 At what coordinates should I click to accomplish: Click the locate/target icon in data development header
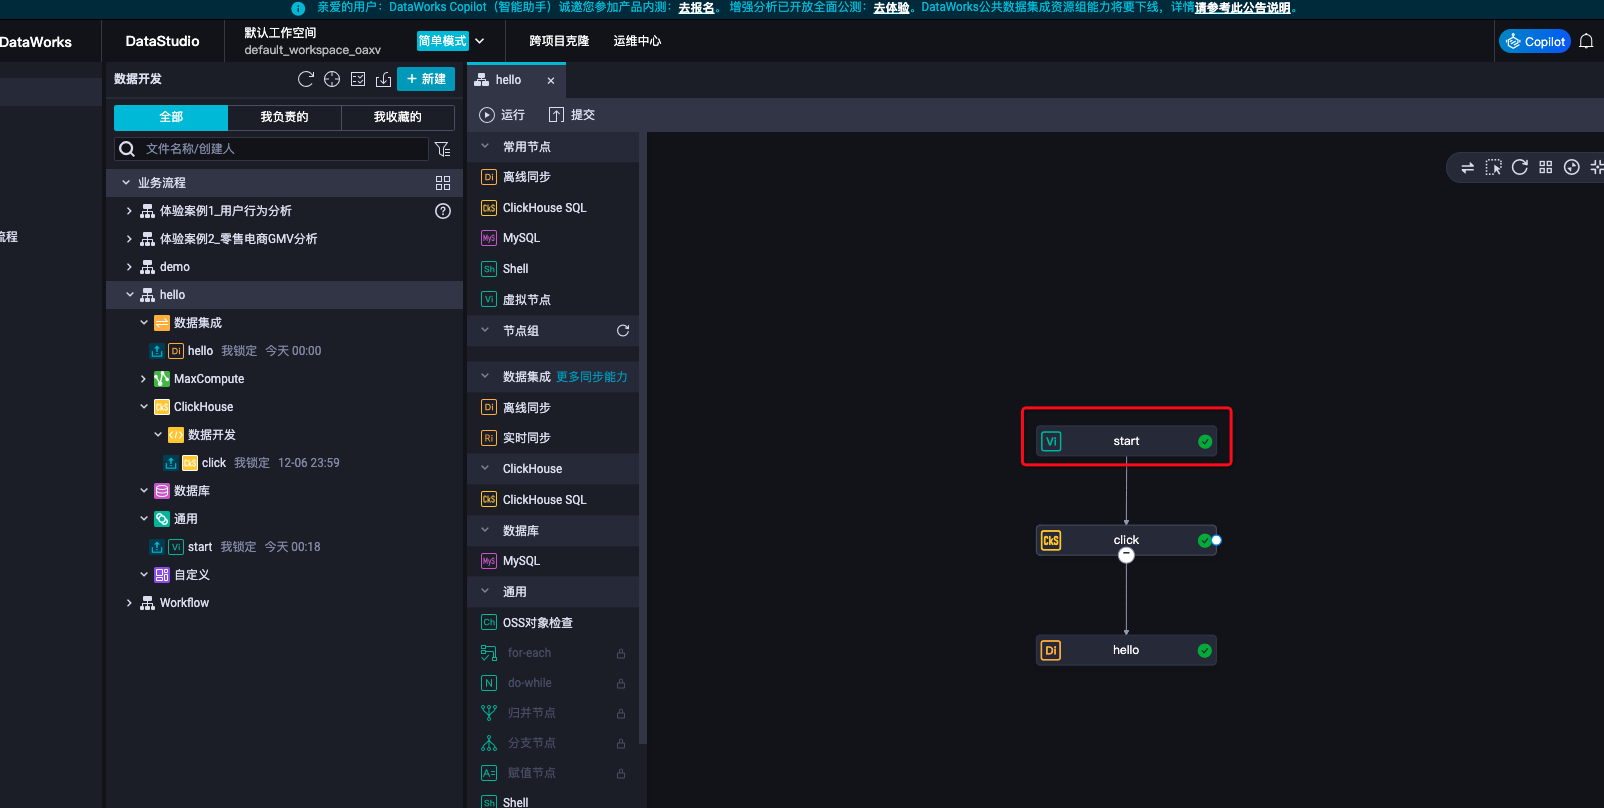coord(332,79)
